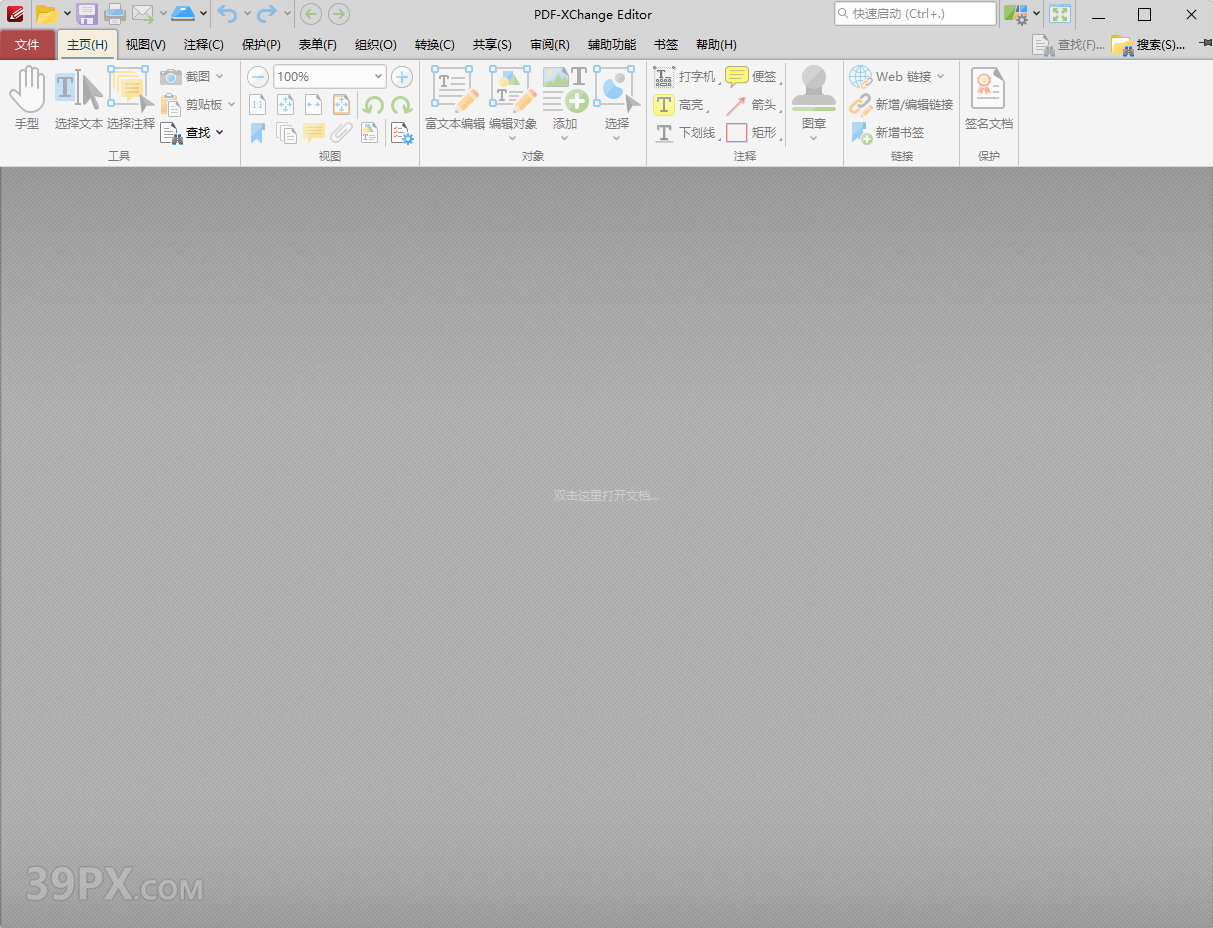Add a new bookmark (新增书签)
This screenshot has height=928, width=1213.
coord(887,133)
